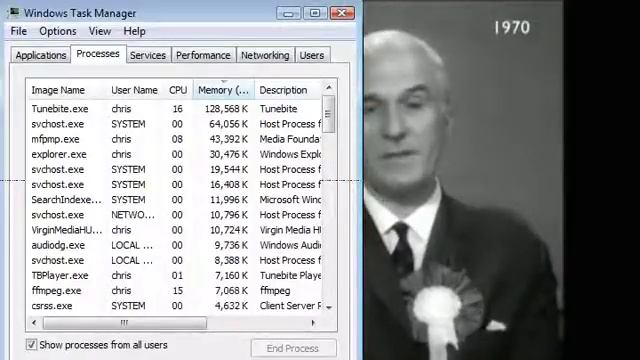The height and width of the screenshot is (360, 640).
Task: Click svchost.exe using 19,544 K
Action: (175, 169)
